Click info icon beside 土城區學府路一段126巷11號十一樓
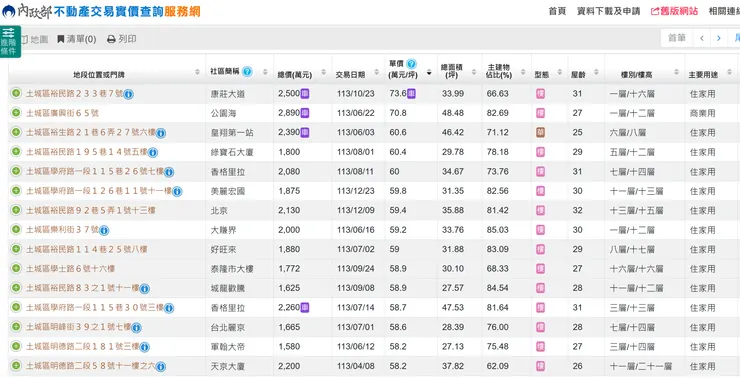 [177, 192]
